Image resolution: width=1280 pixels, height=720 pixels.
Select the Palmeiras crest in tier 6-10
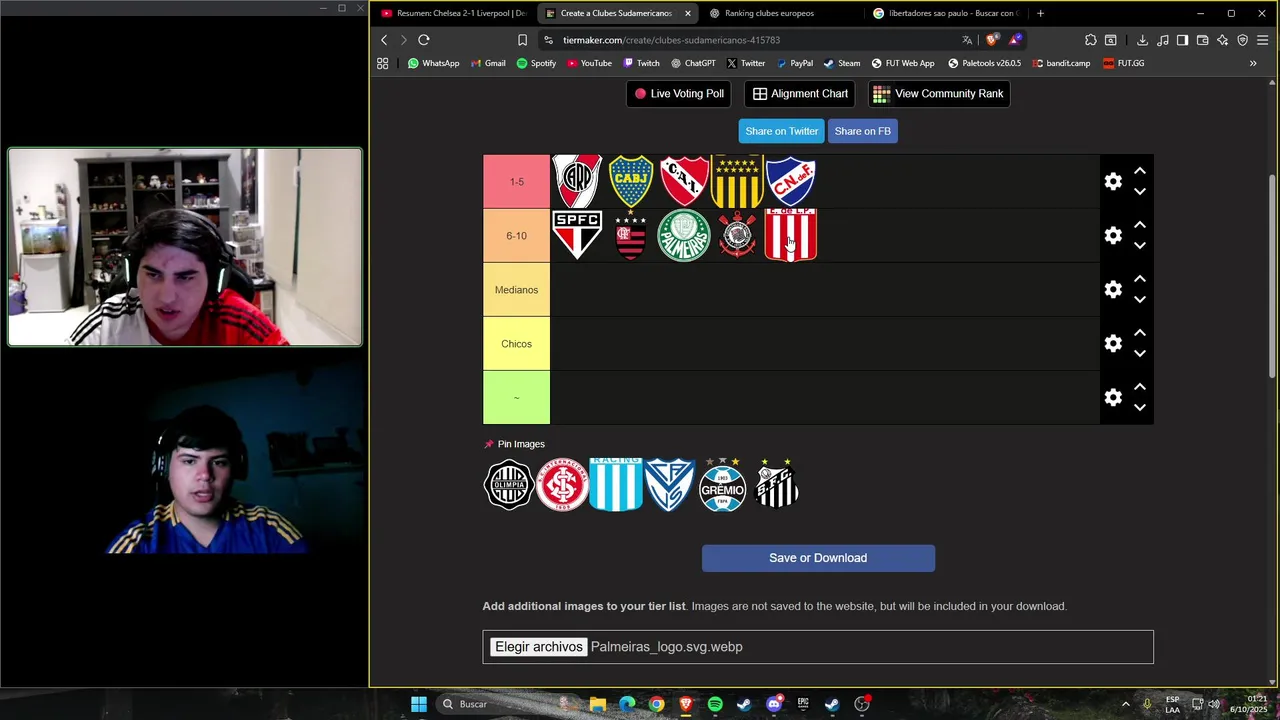coord(684,235)
